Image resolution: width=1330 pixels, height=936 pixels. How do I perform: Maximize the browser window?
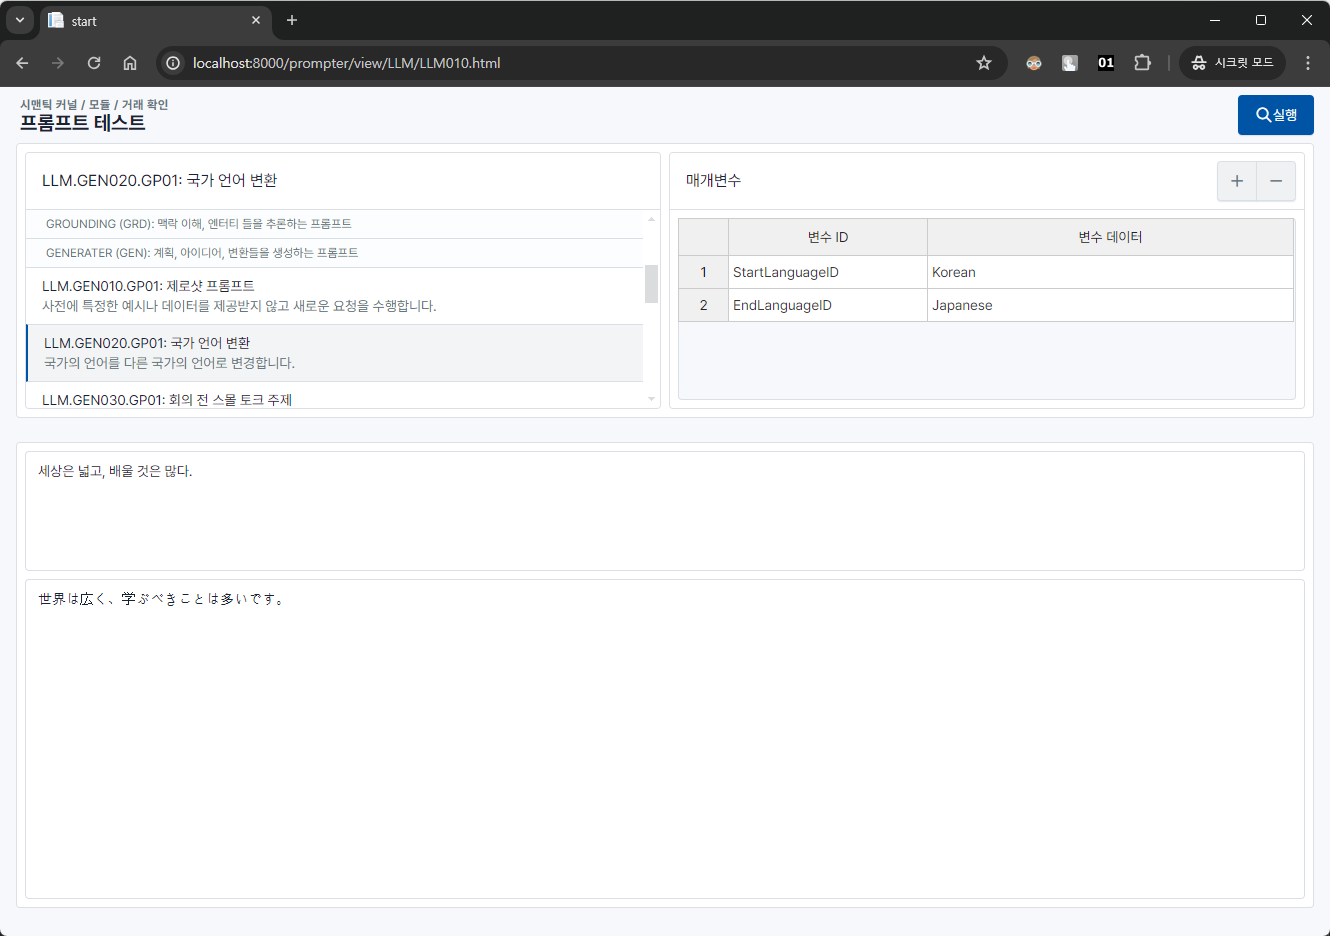1261,20
